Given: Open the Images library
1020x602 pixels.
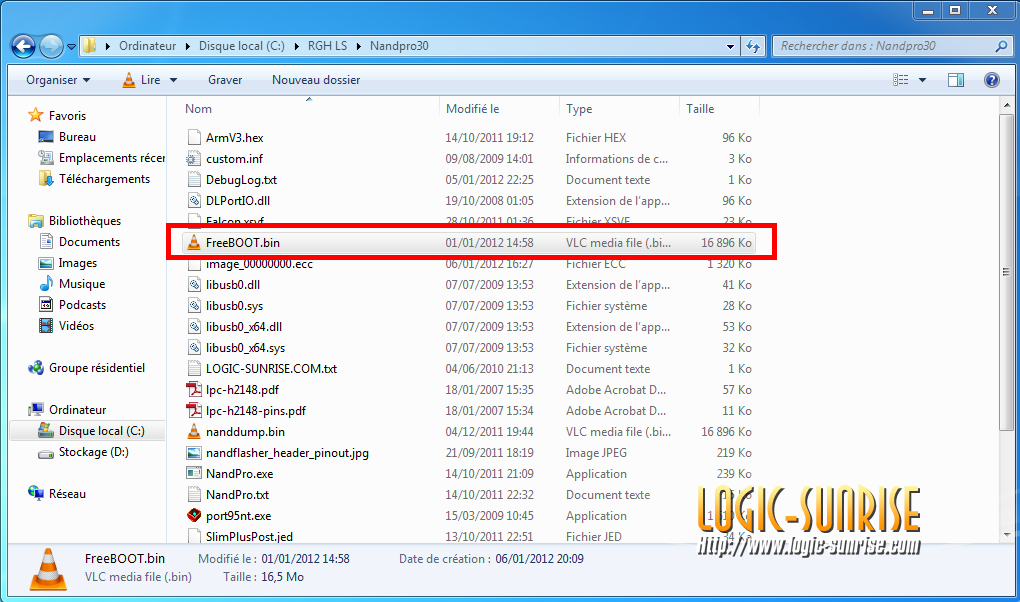Looking at the screenshot, I should pos(68,263).
